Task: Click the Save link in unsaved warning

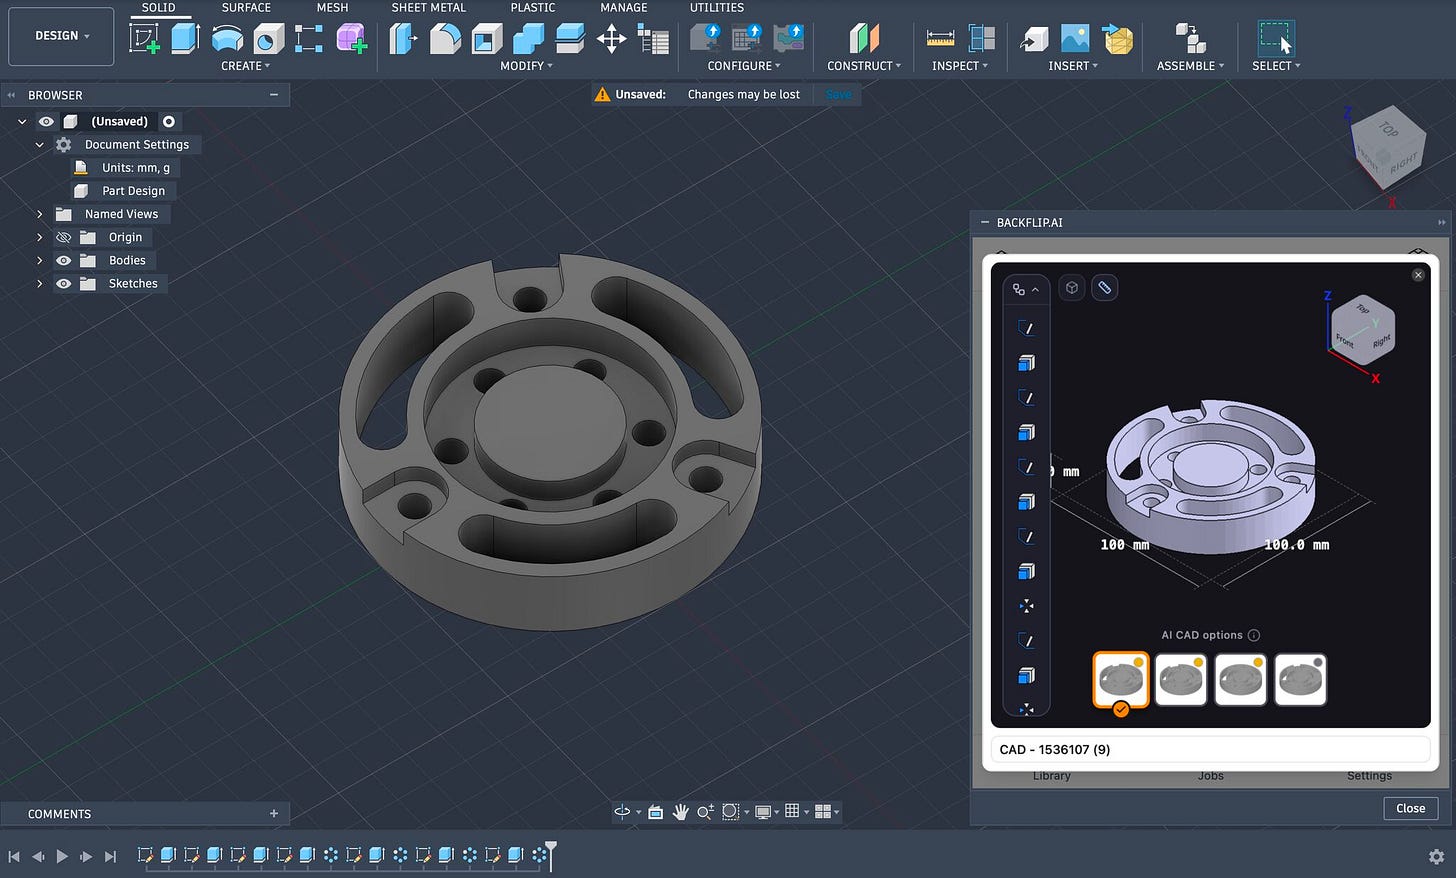Action: coord(839,94)
